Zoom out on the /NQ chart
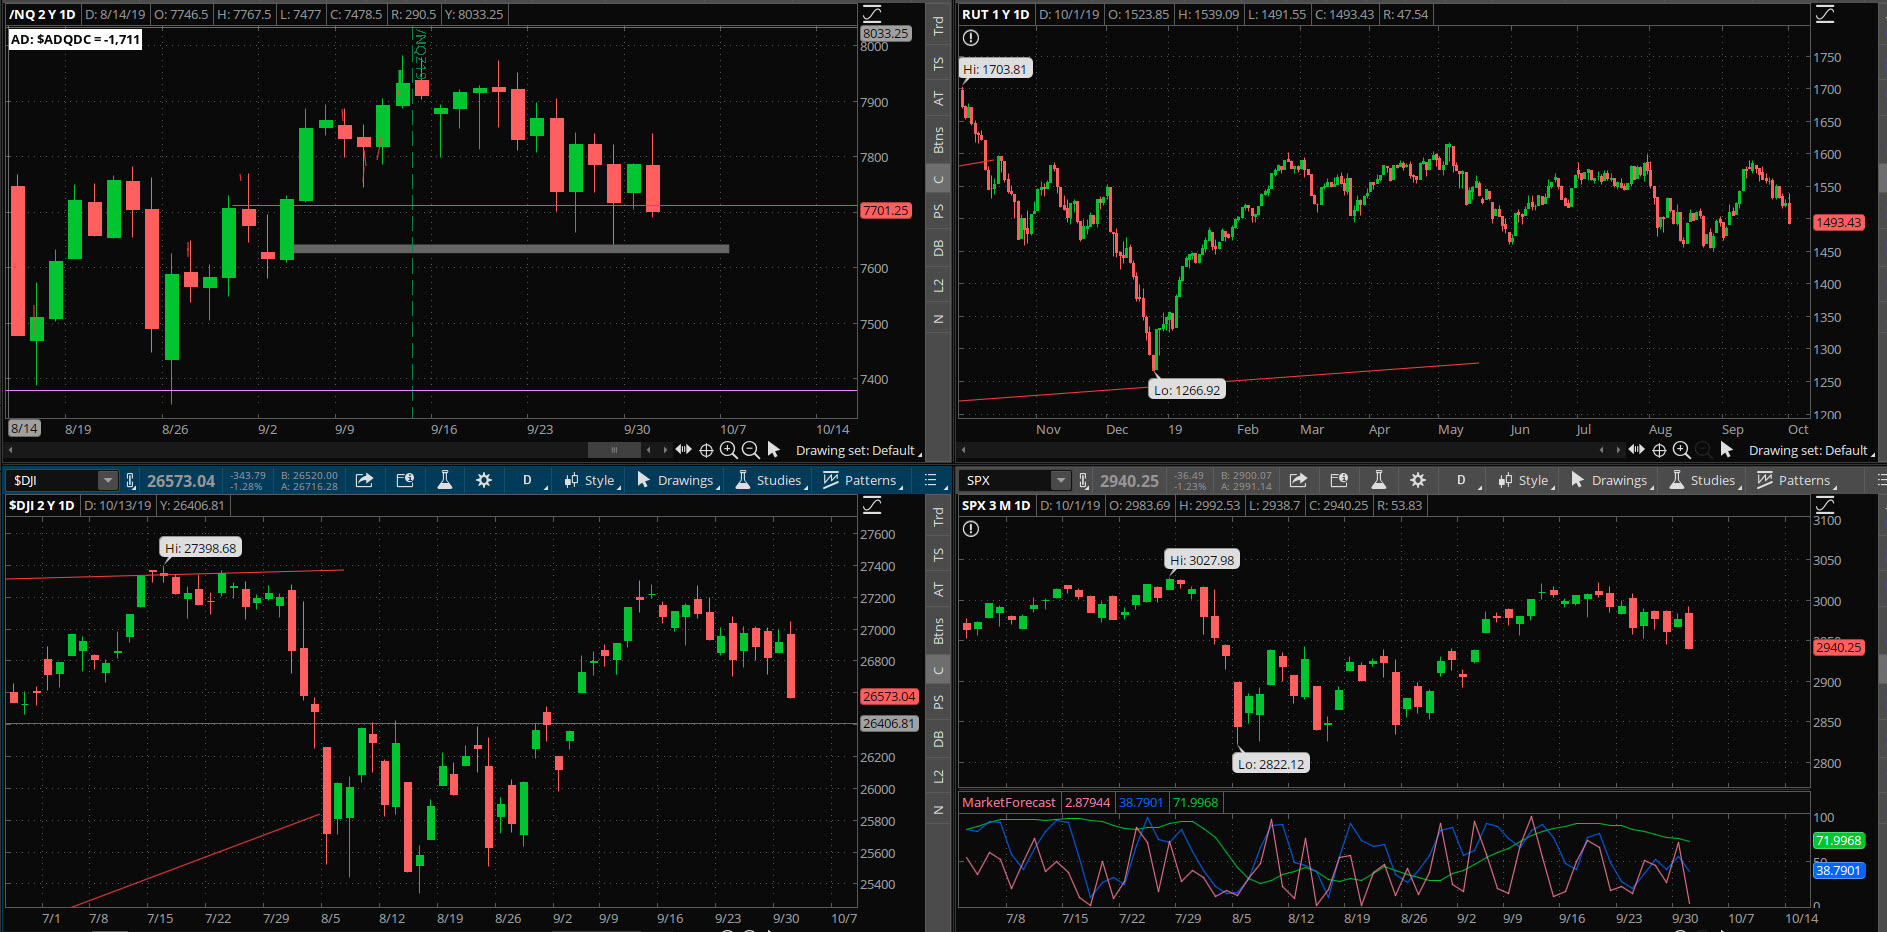The height and width of the screenshot is (932, 1887). [x=750, y=450]
